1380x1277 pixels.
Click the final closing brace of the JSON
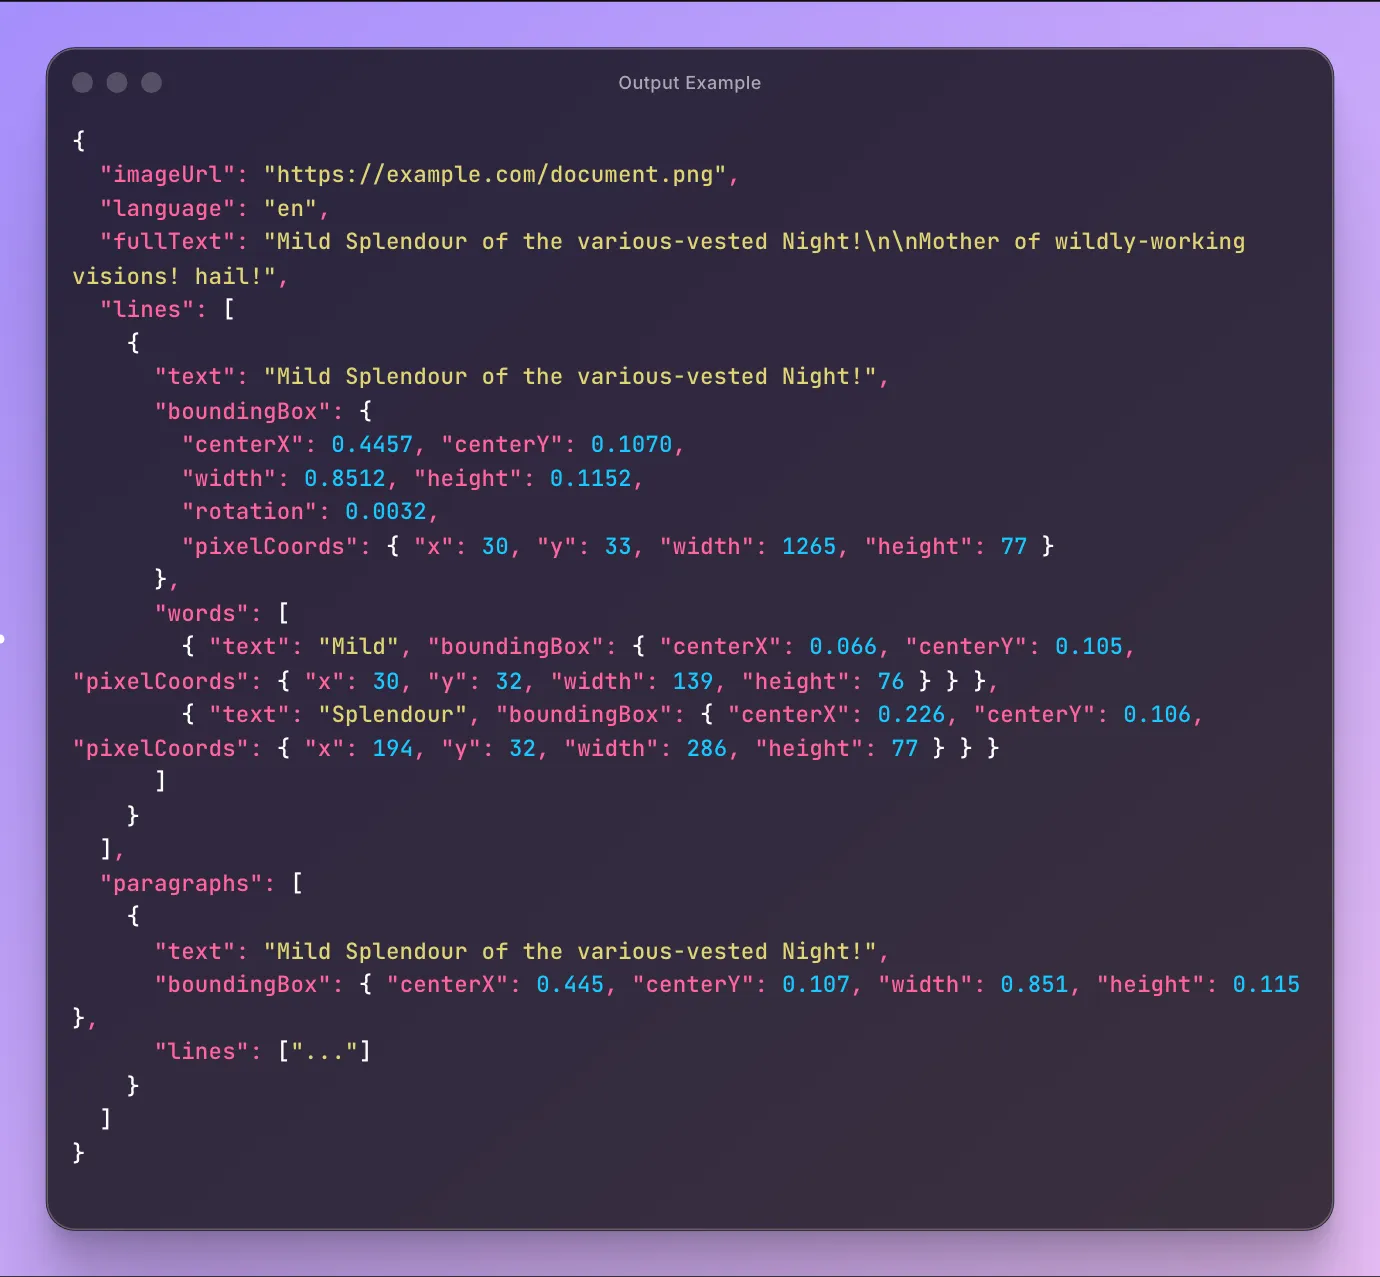click(x=78, y=1152)
